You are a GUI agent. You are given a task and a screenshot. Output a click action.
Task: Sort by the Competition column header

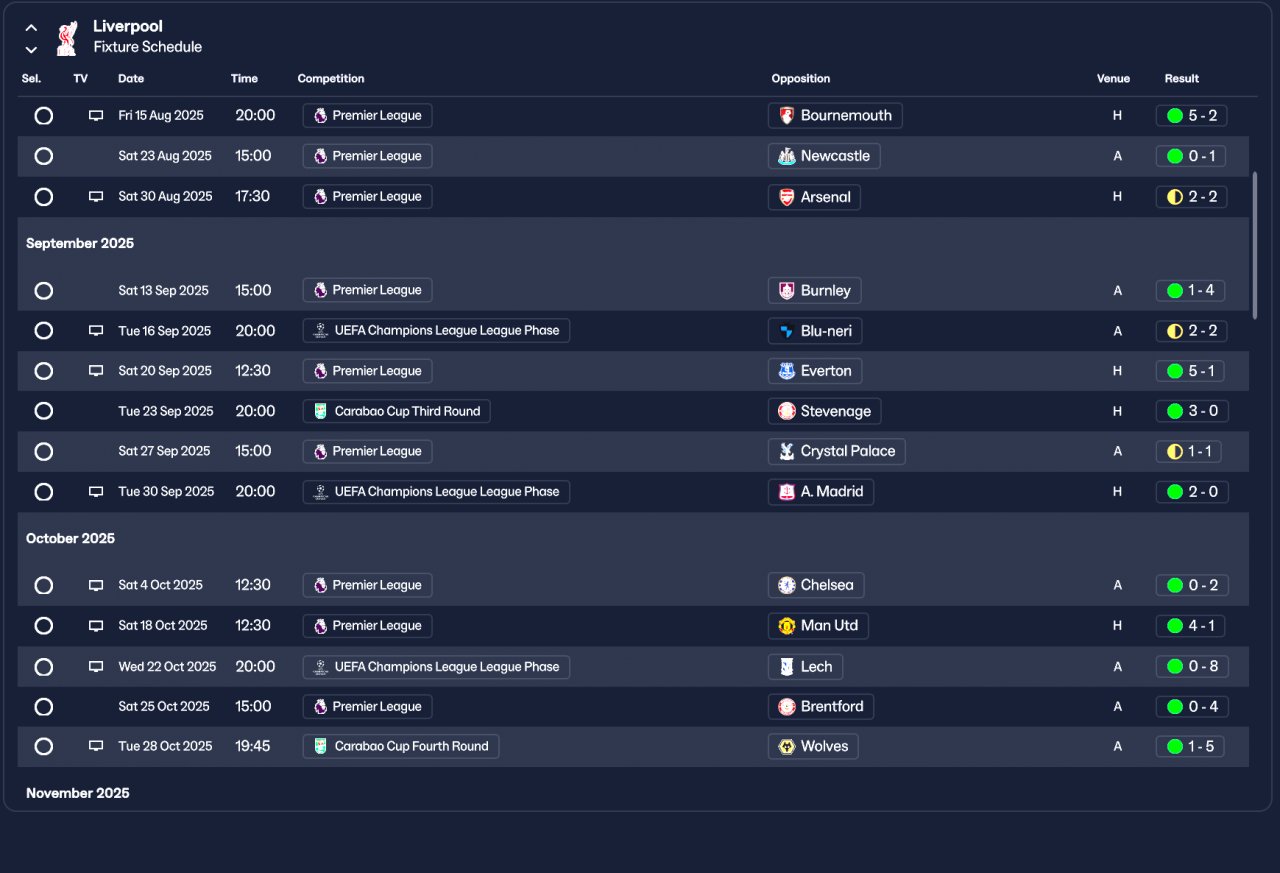[331, 79]
